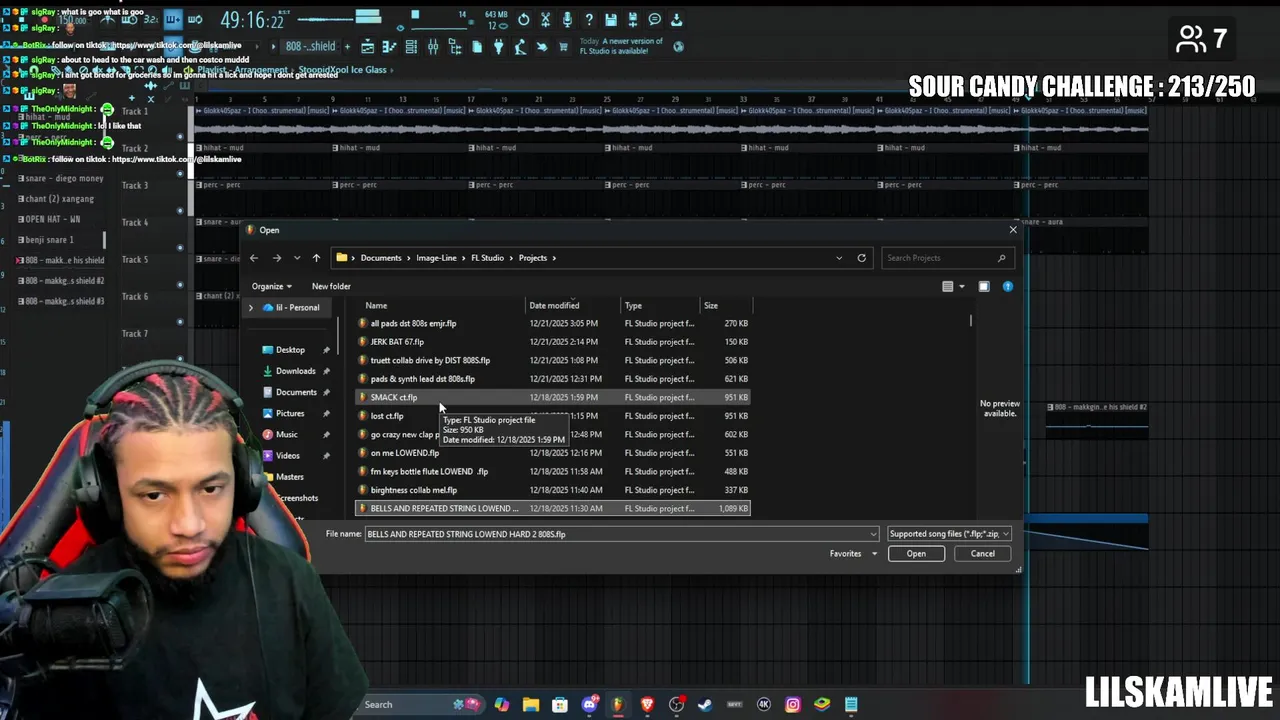Click the chat speech bubble icon
The height and width of the screenshot is (720, 1280).
pyautogui.click(x=654, y=19)
